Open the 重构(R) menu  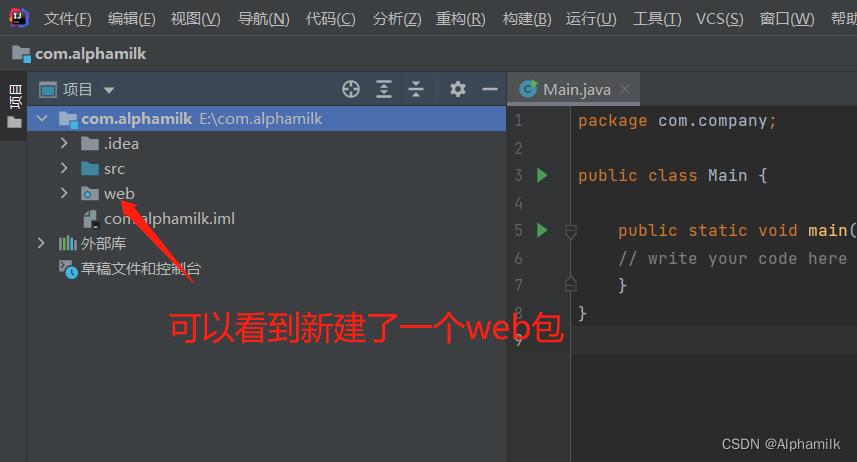(460, 19)
